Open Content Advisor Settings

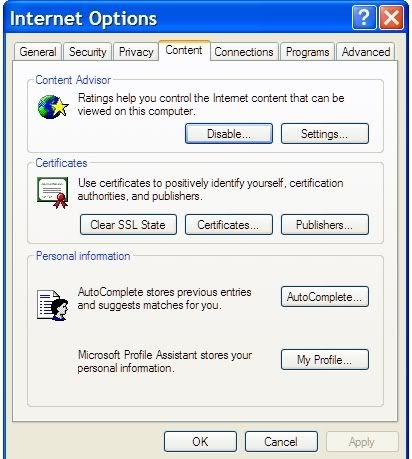(x=325, y=134)
